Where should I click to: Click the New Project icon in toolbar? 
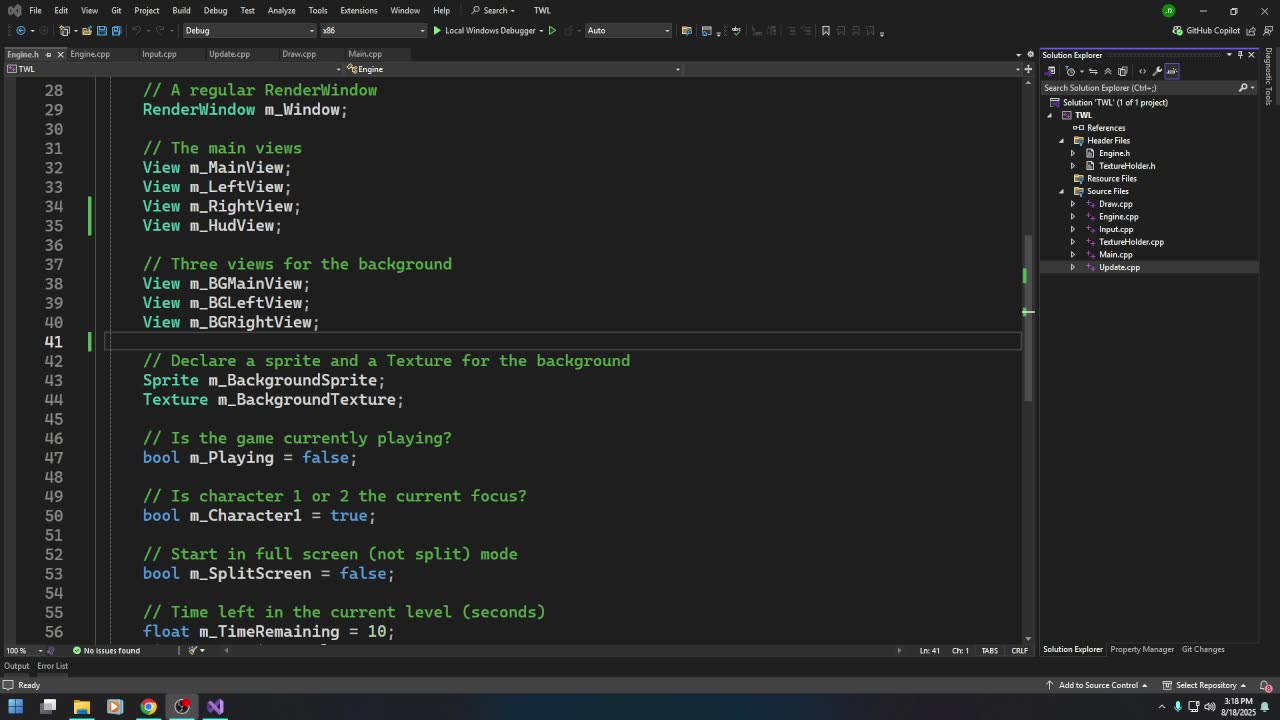coord(64,30)
